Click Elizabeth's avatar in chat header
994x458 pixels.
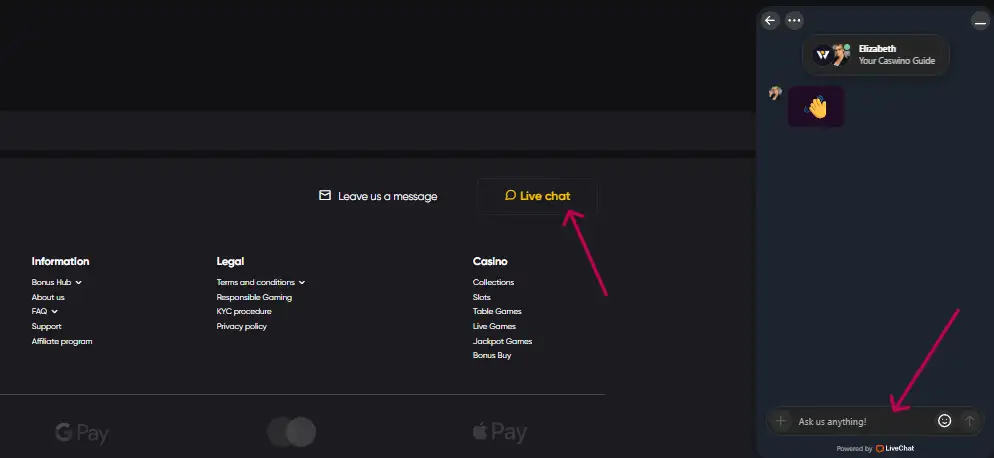tap(841, 55)
